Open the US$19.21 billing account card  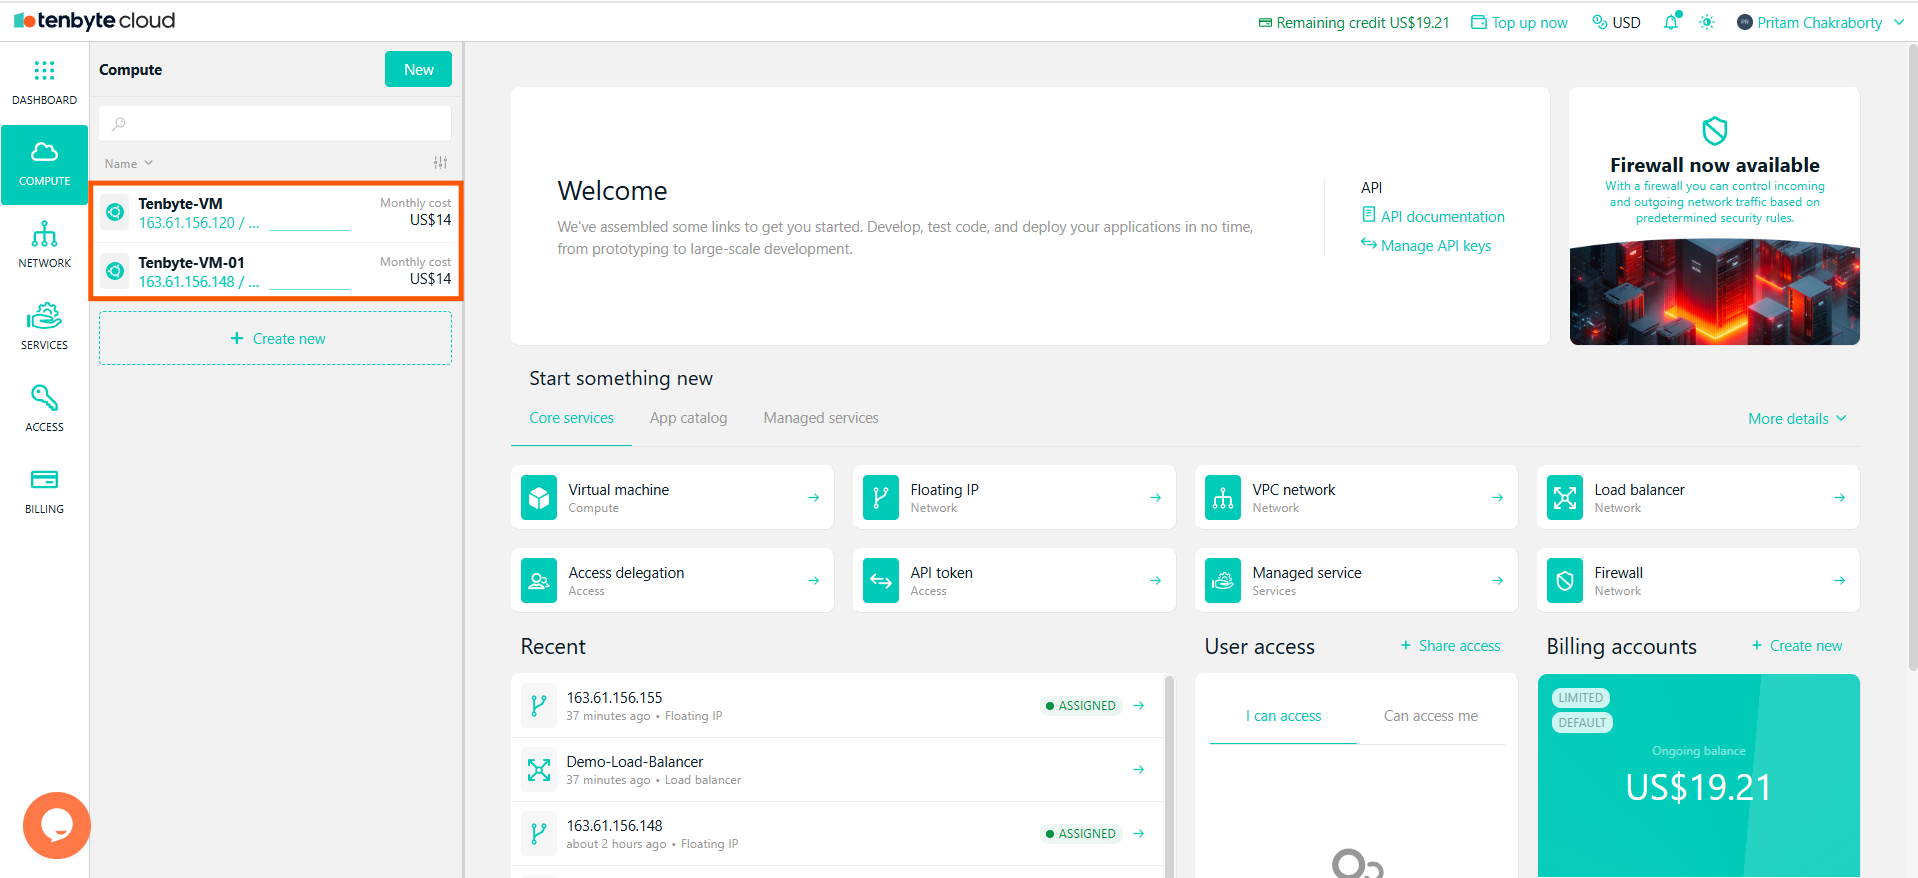1698,776
